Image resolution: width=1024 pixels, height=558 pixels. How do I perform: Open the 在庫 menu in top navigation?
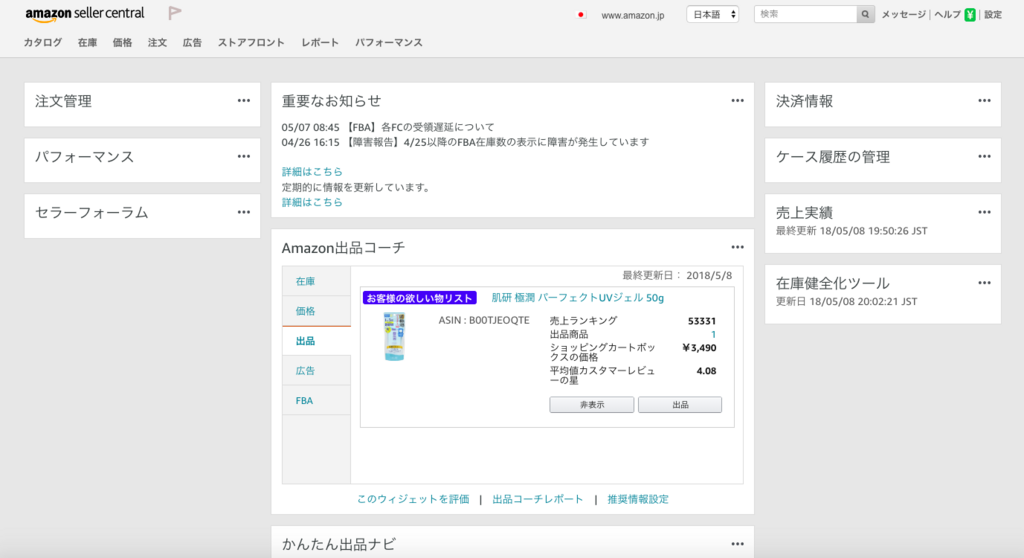[88, 42]
